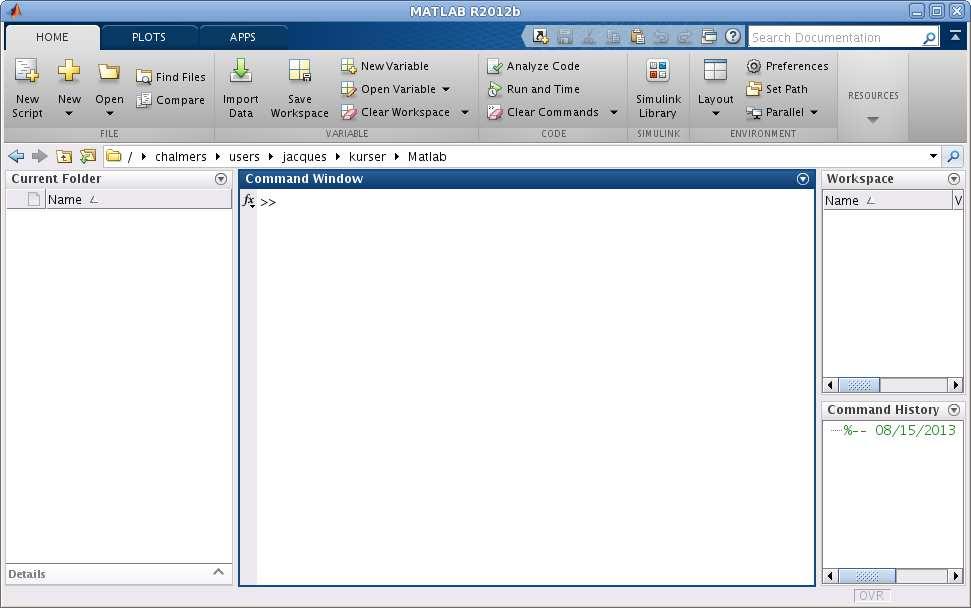Click the users folder in the path
Image resolution: width=971 pixels, height=608 pixels.
(244, 157)
